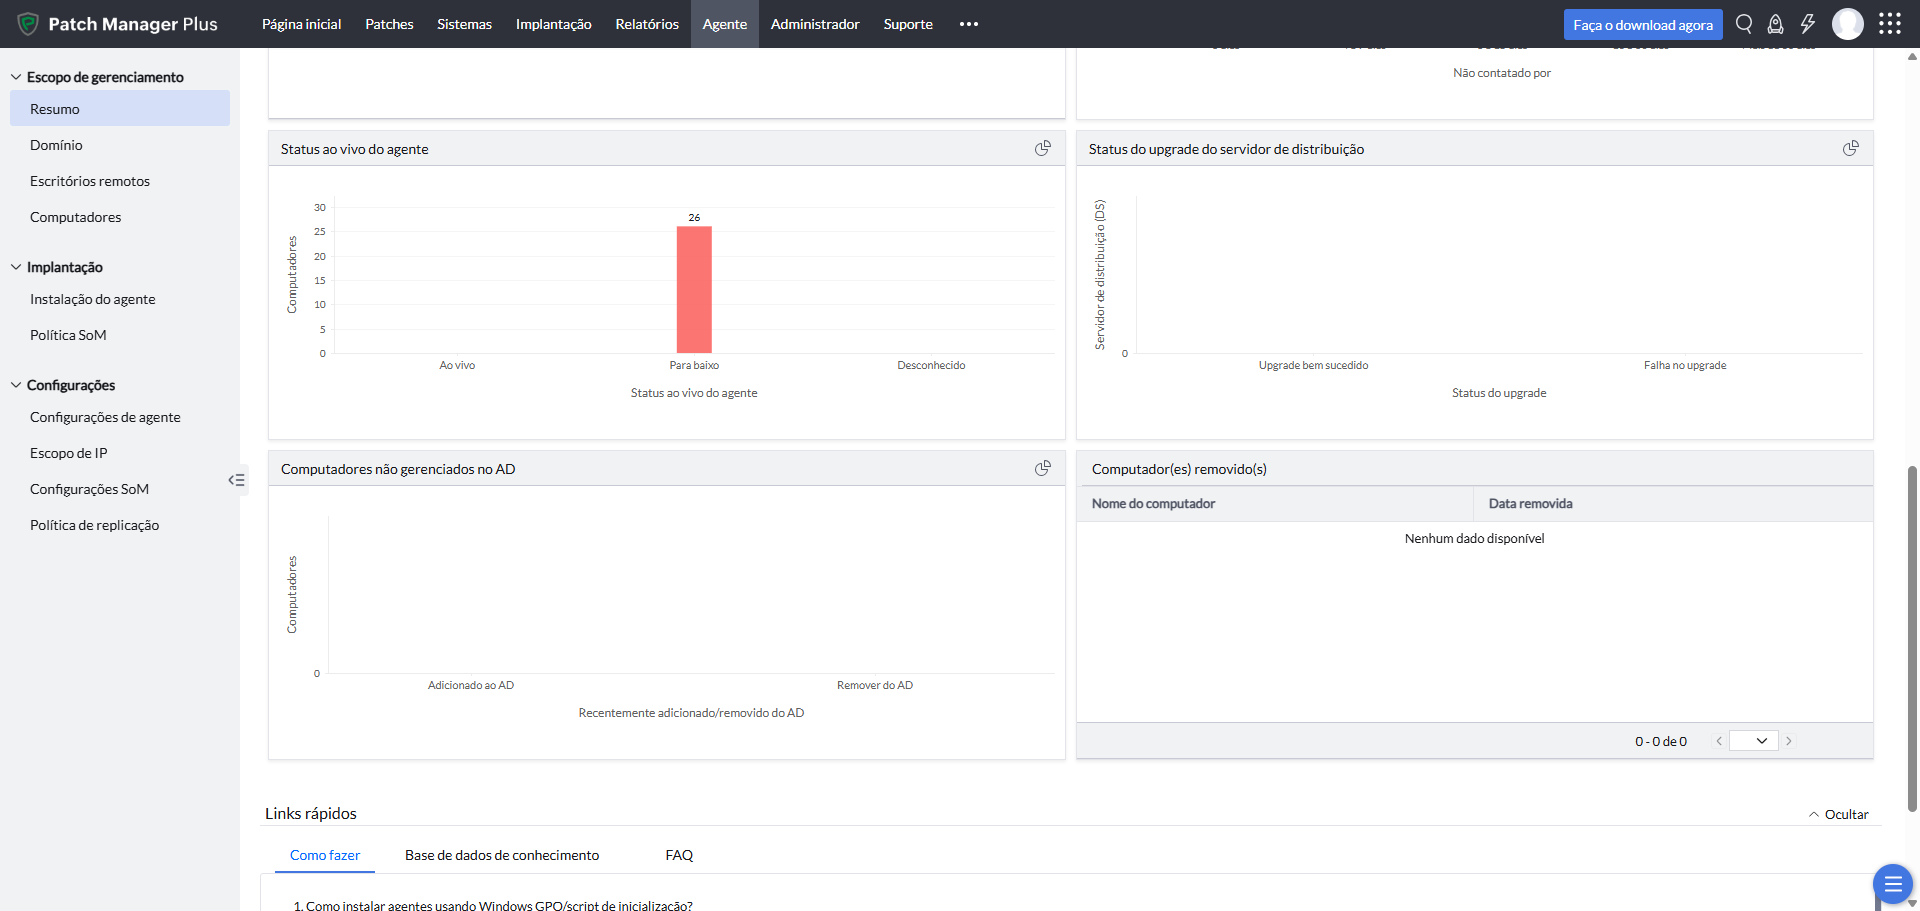Open the page size dropdown in removed computers
The height and width of the screenshot is (911, 1920).
click(x=1753, y=741)
